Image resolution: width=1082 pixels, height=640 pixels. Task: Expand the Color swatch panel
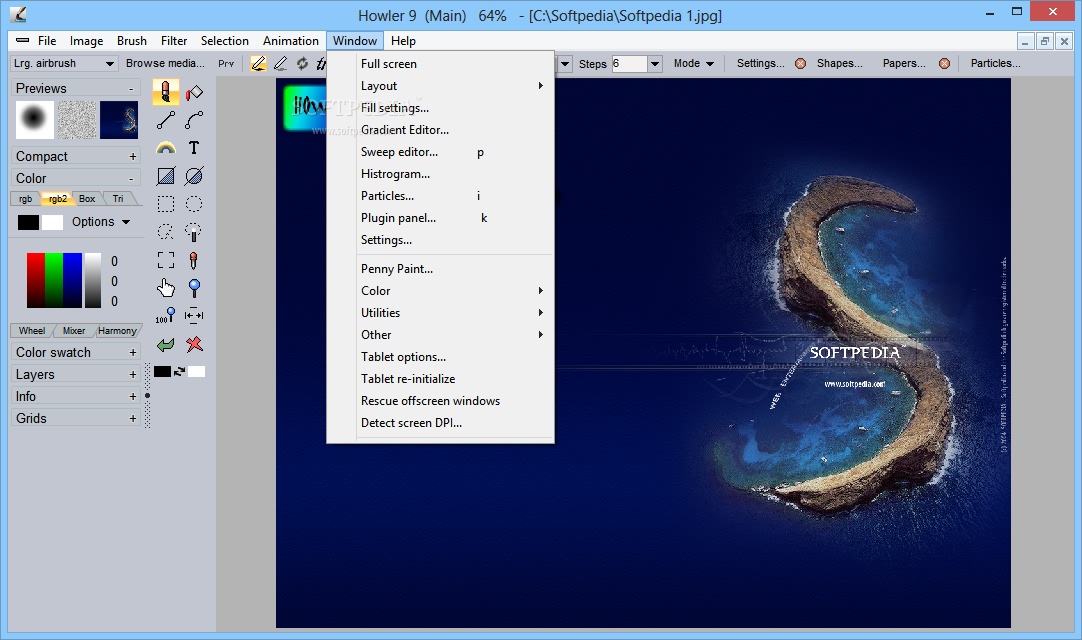pos(132,353)
